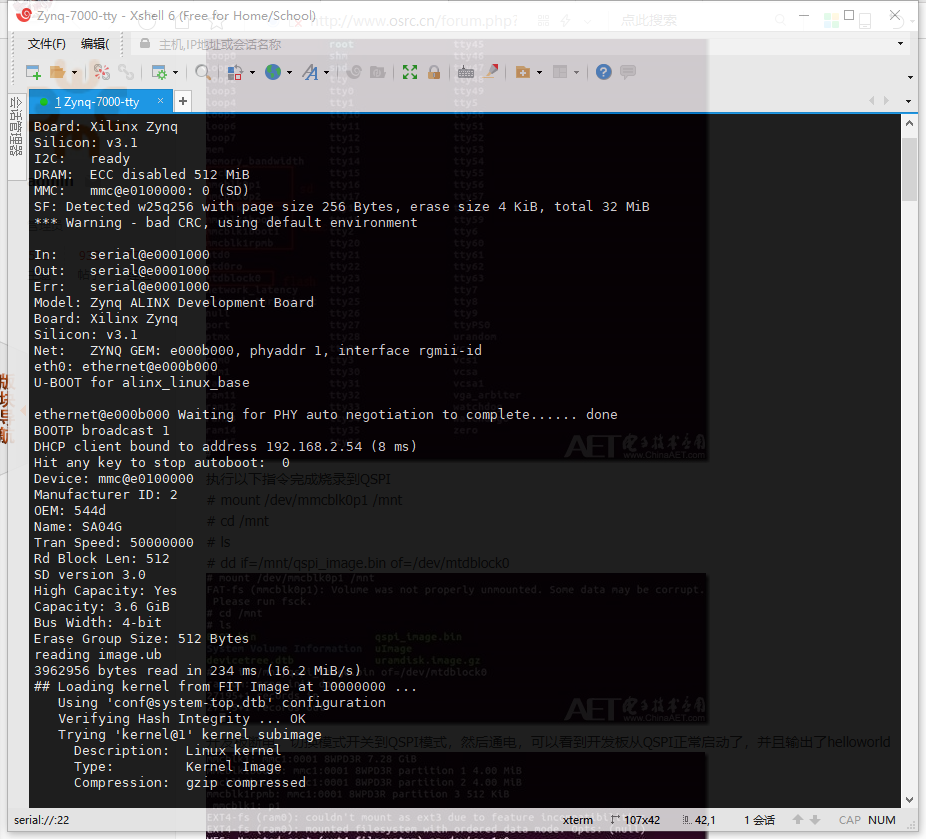Click the padlock lock-screen icon
Screen dimensions: 926x839
432,72
